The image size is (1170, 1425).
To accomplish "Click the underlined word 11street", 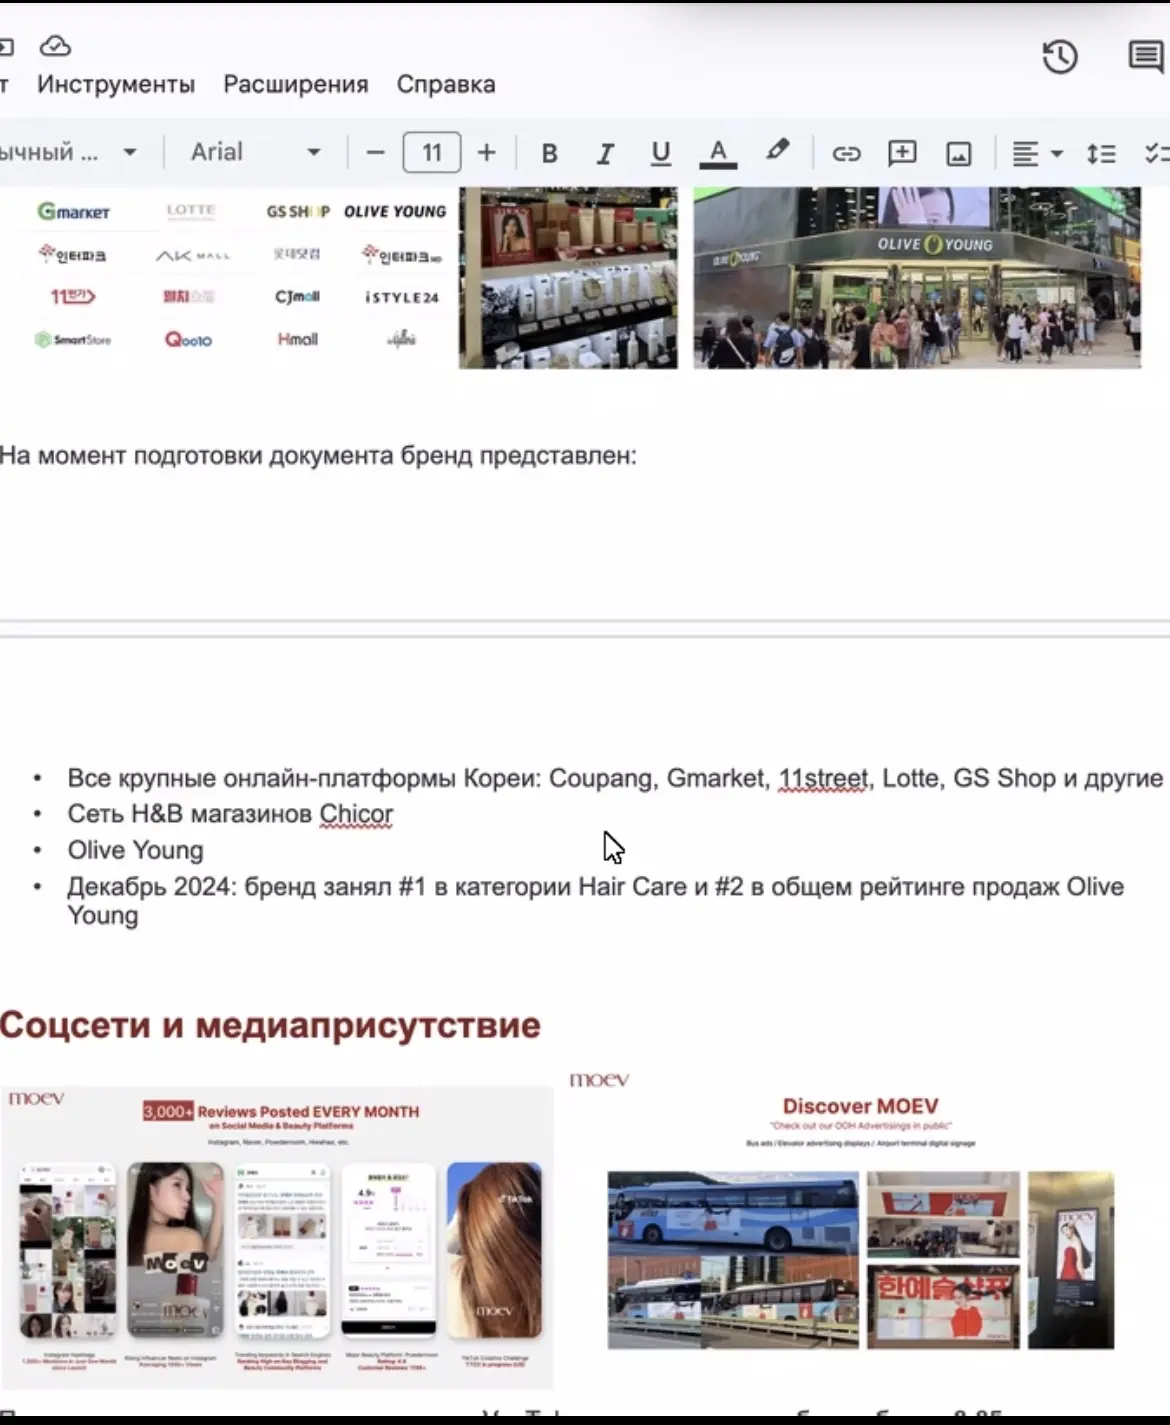I will point(823,778).
